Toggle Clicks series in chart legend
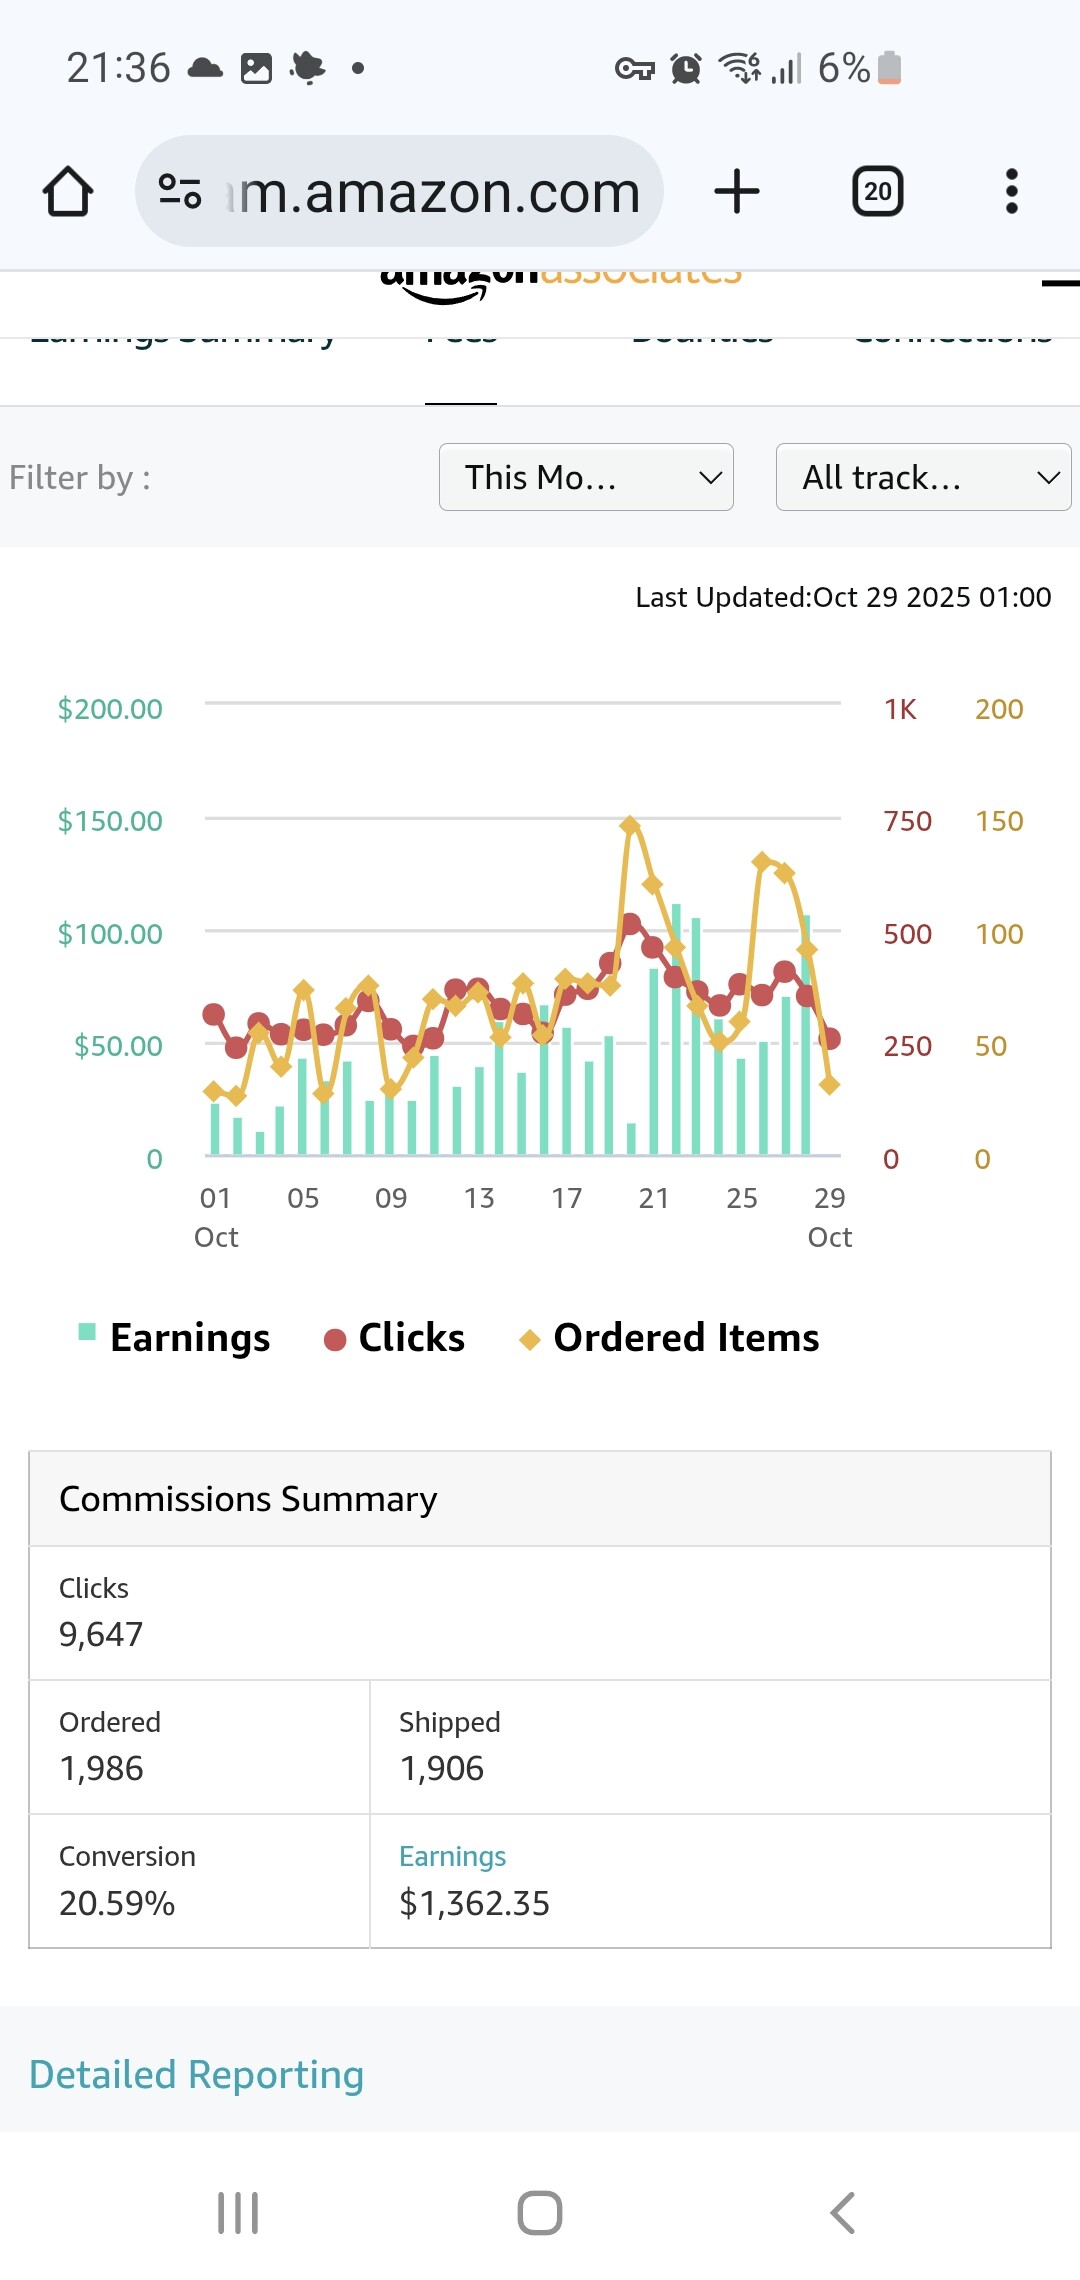This screenshot has height=2280, width=1080. click(x=395, y=1337)
